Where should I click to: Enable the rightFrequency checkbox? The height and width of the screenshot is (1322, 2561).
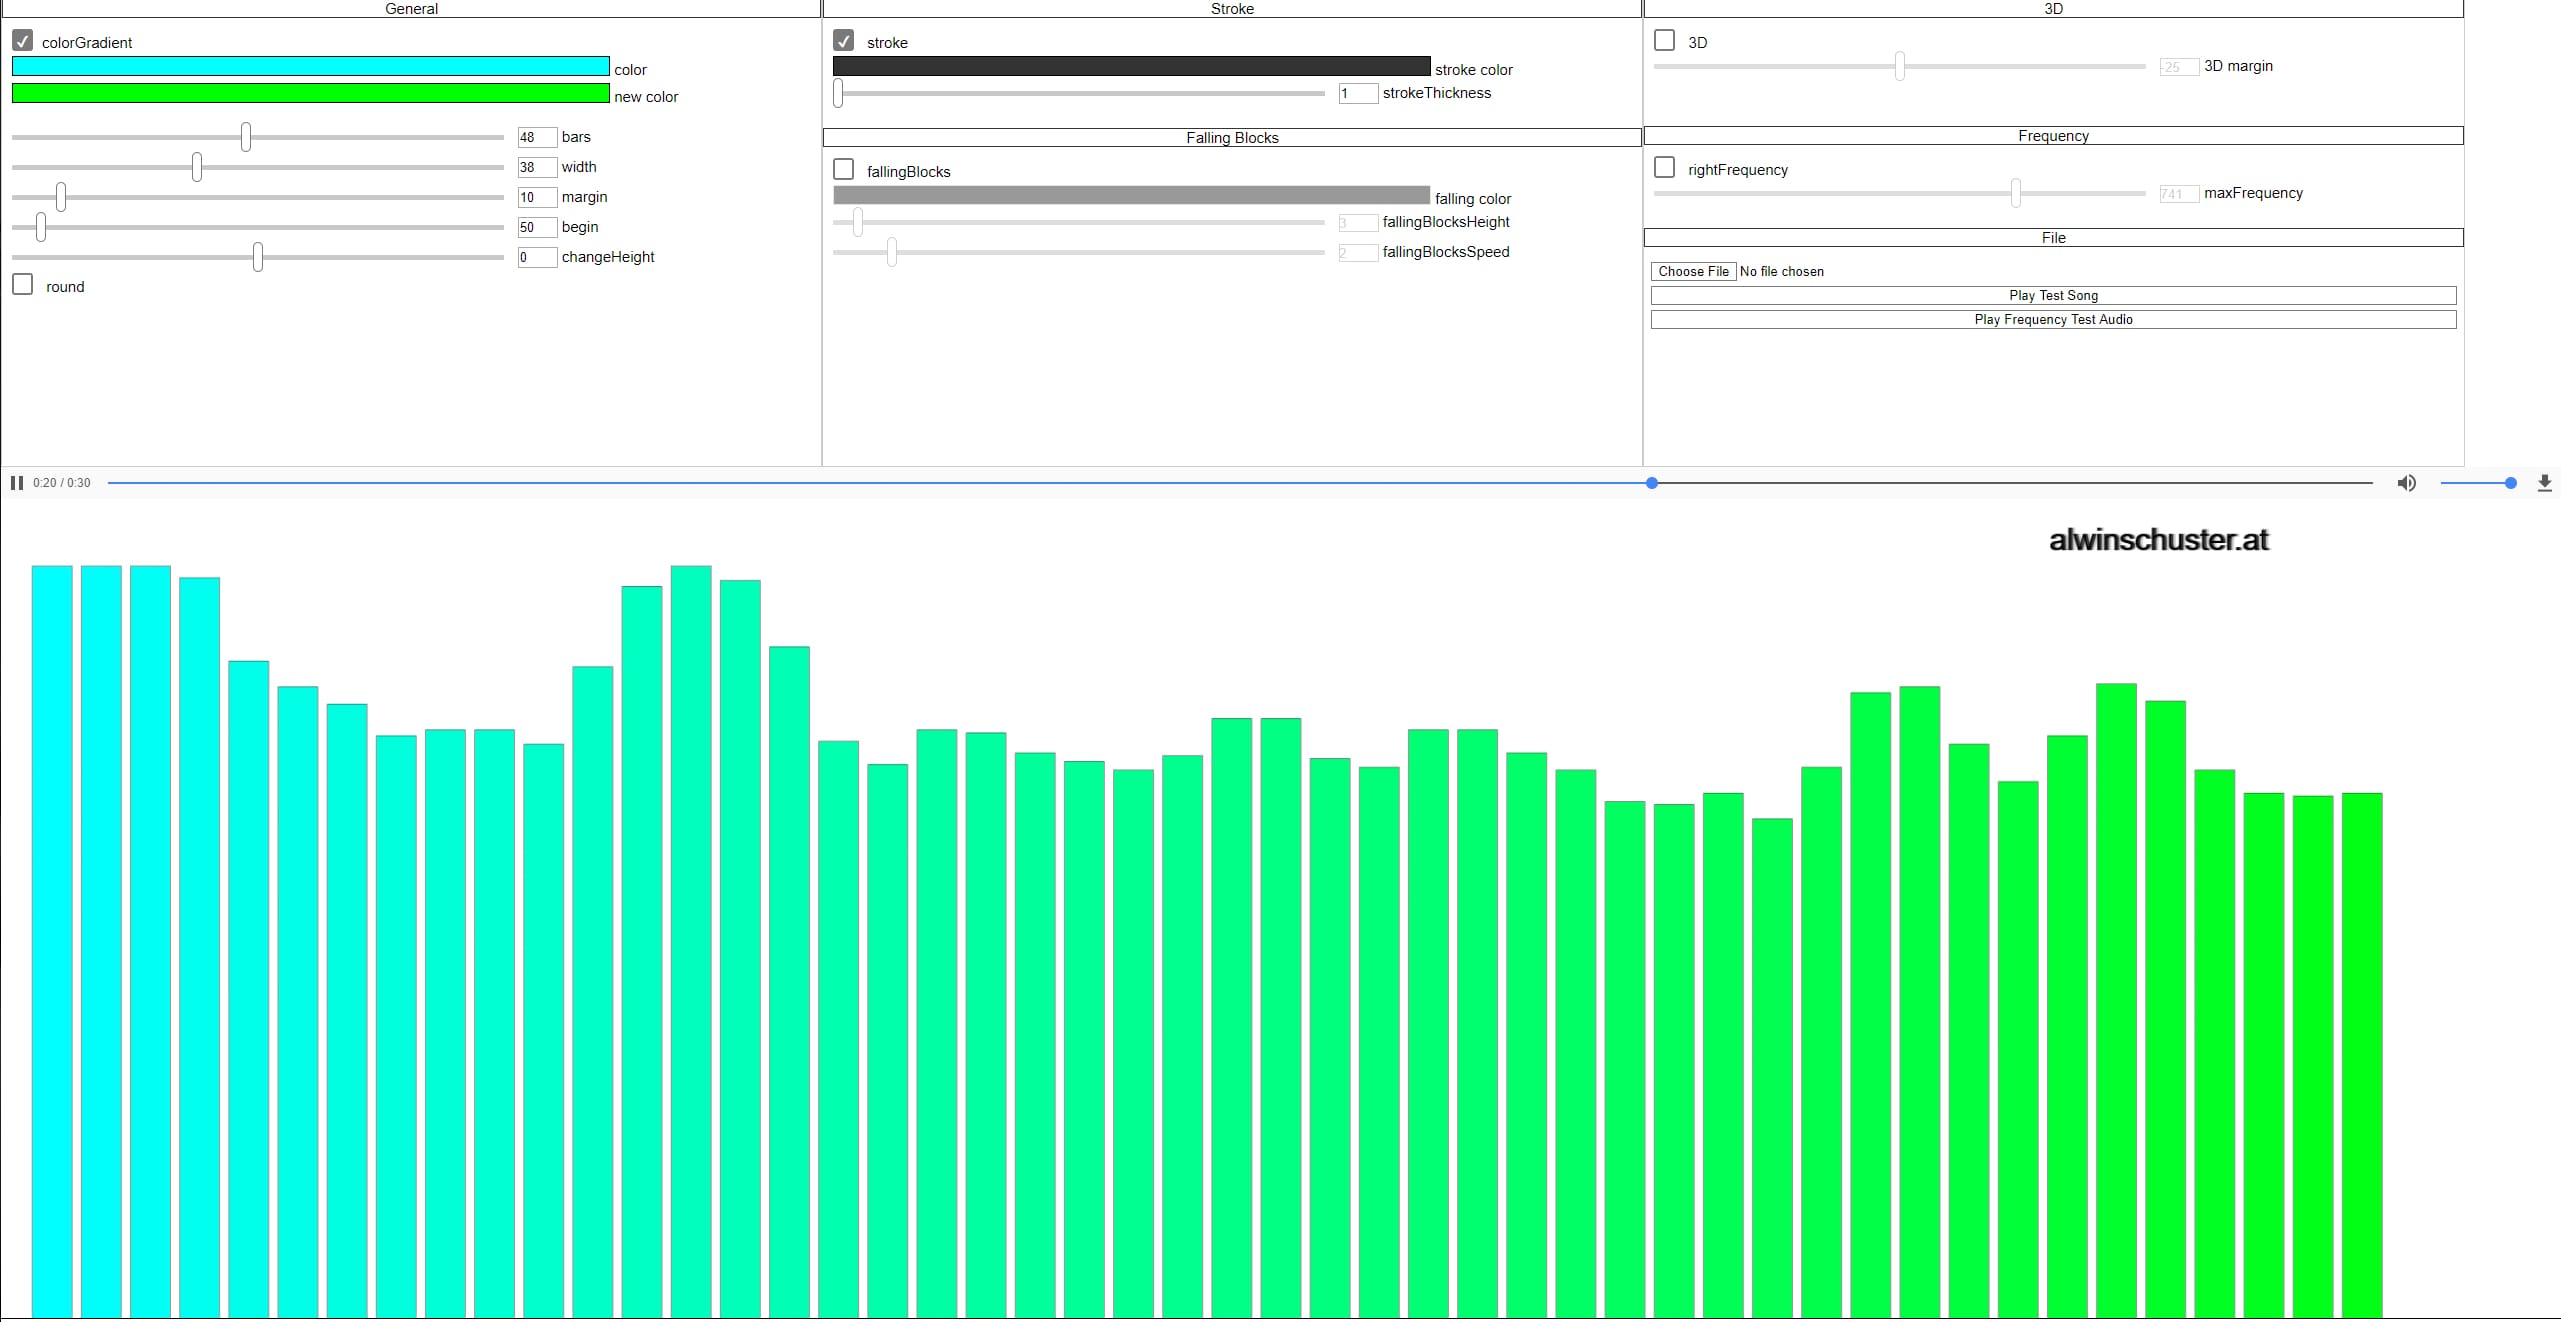(x=1665, y=168)
